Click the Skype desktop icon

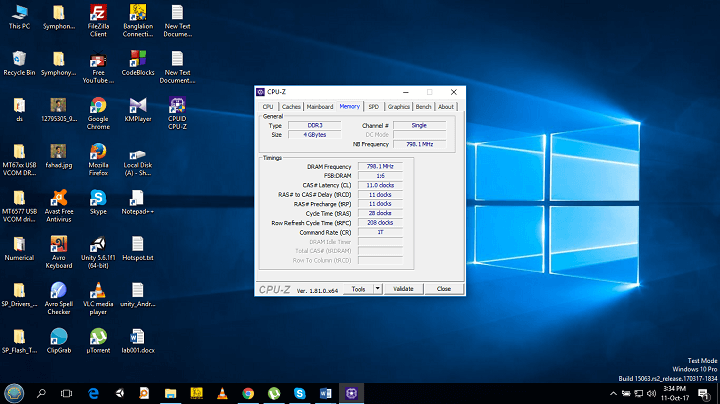click(98, 197)
